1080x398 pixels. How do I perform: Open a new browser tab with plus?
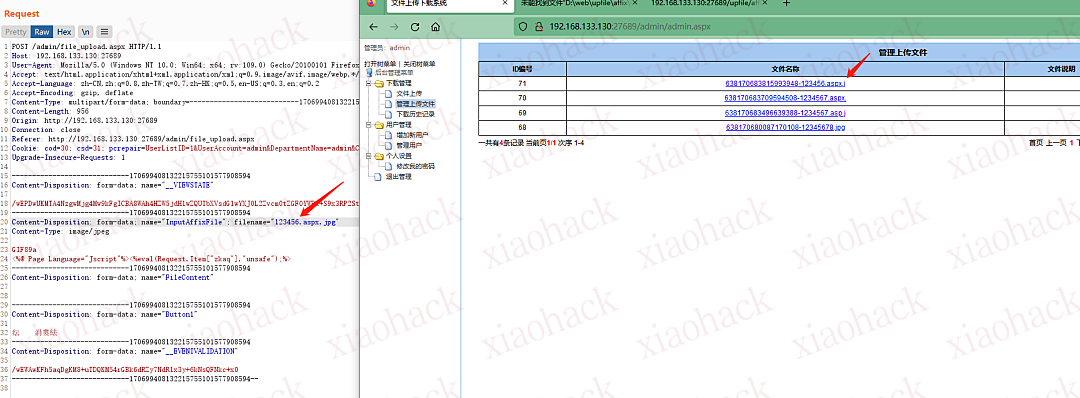[786, 3]
